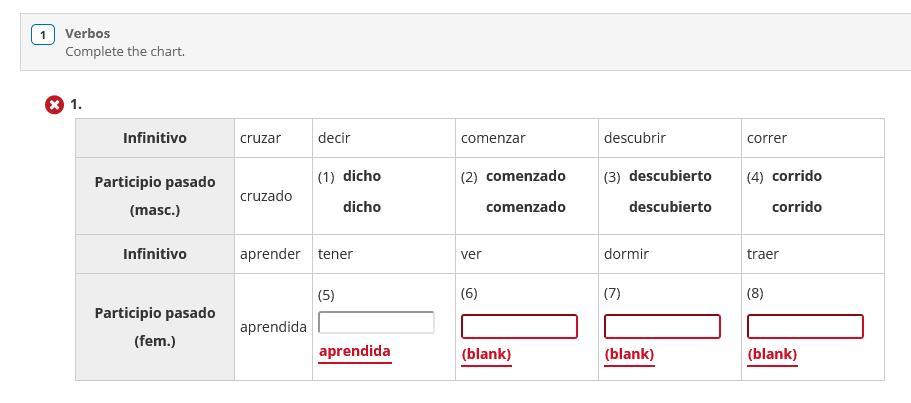Click the bold 'descubierto' answer text

[x=670, y=176]
